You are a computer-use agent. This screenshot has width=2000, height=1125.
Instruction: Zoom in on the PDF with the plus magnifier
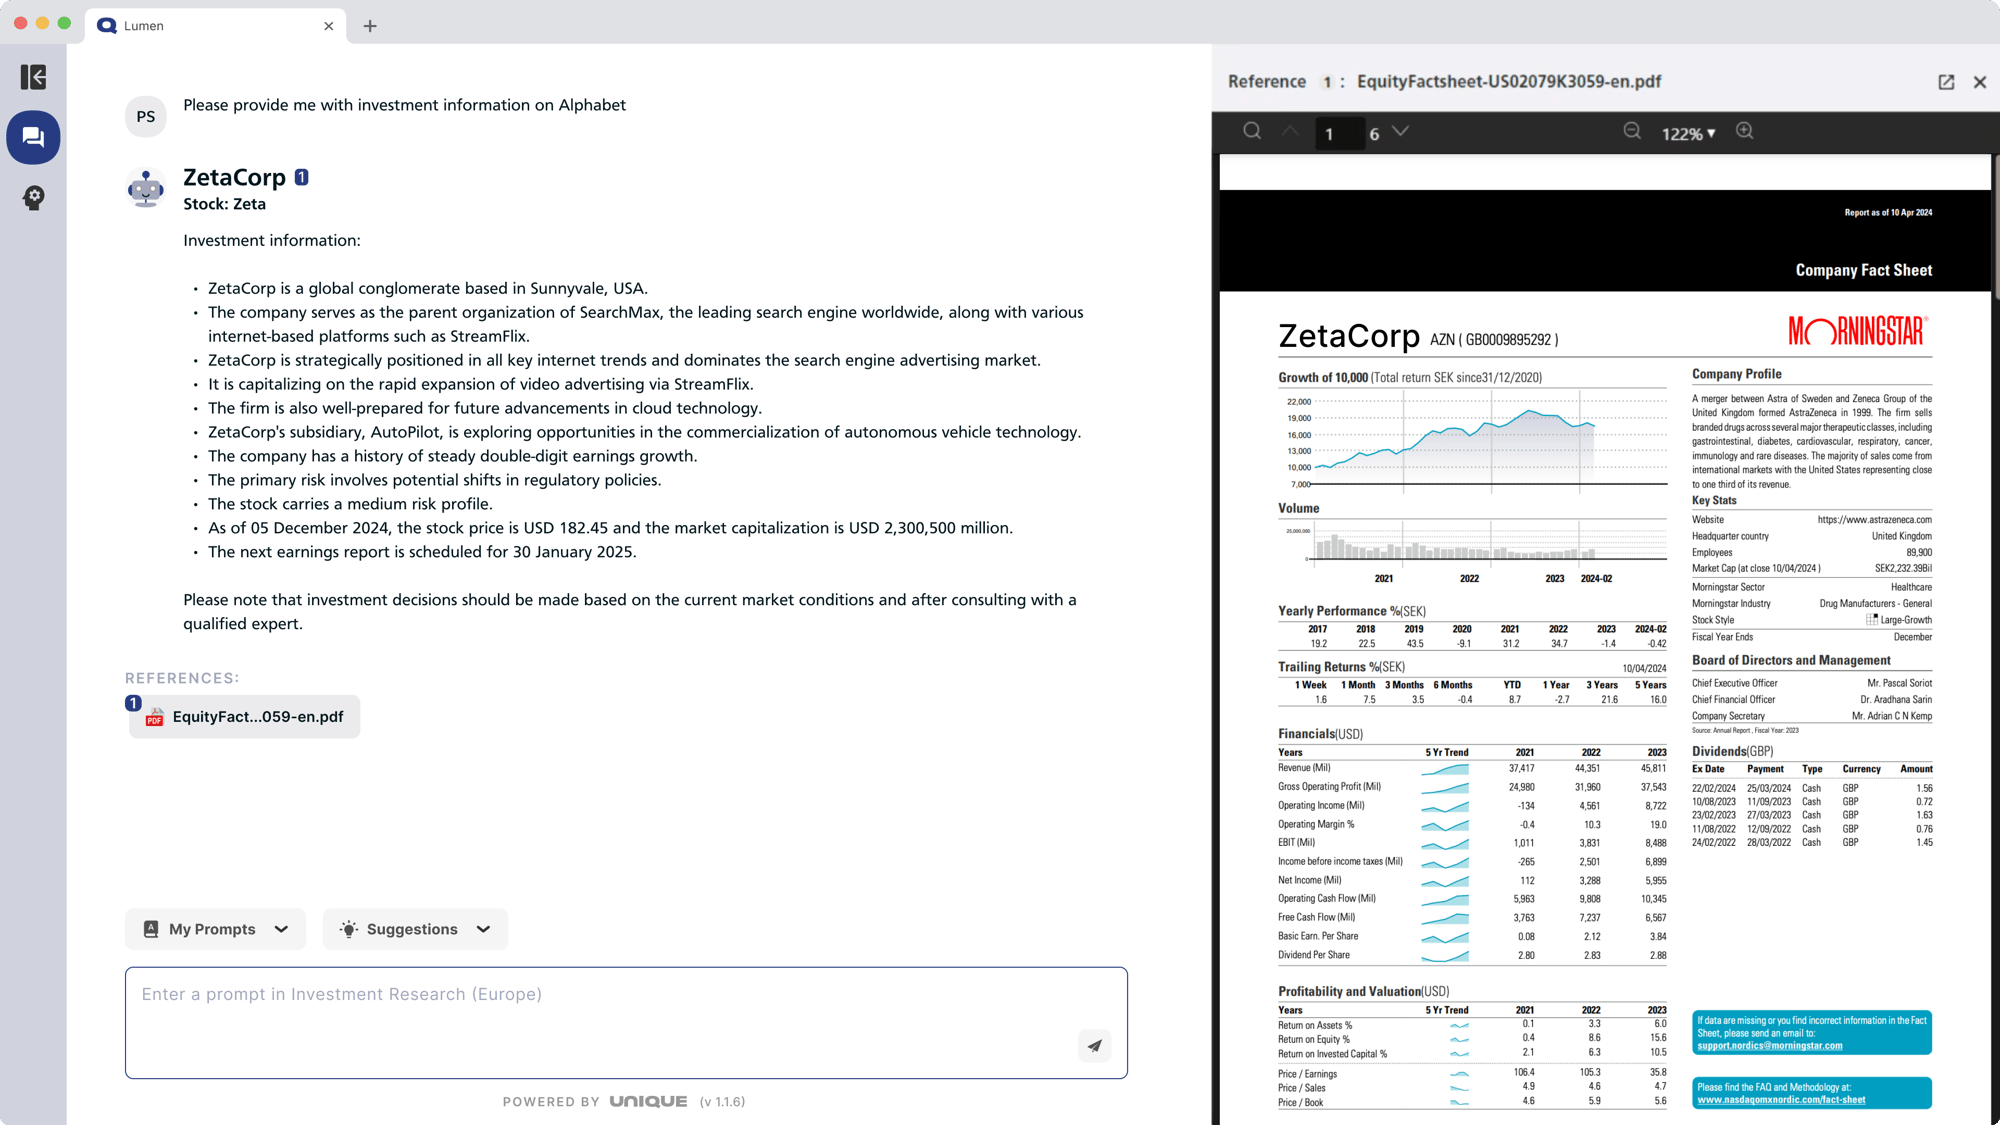[1744, 131]
